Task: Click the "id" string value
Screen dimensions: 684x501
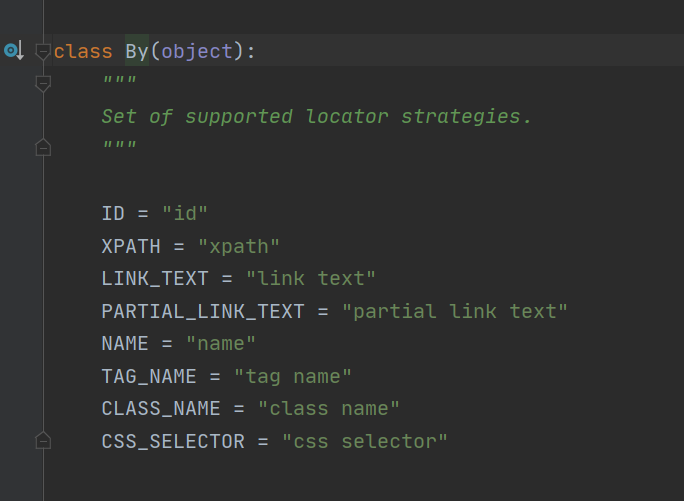Action: click(185, 213)
